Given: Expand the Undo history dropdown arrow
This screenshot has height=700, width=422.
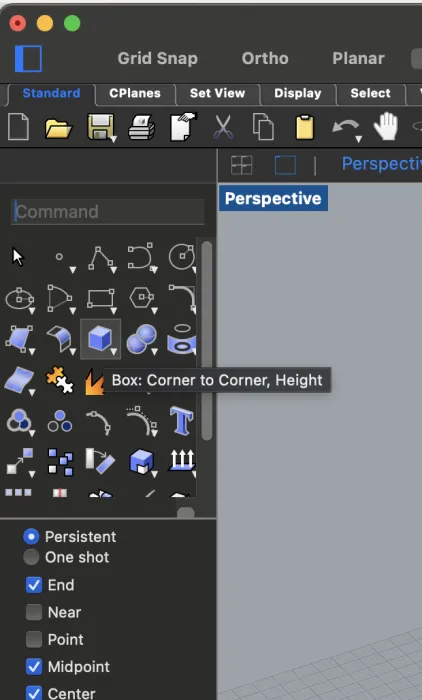Looking at the screenshot, I should tap(358, 140).
